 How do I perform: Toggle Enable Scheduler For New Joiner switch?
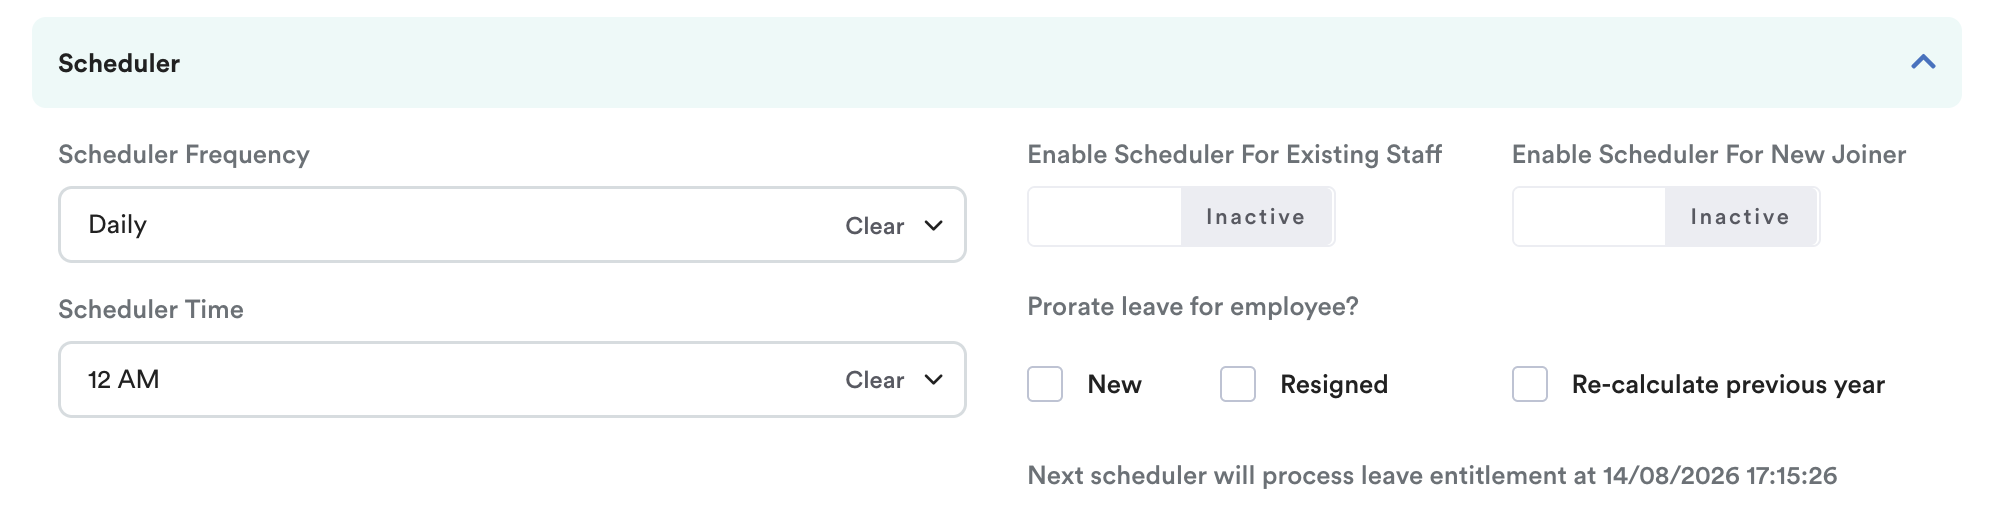pyautogui.click(x=1666, y=216)
